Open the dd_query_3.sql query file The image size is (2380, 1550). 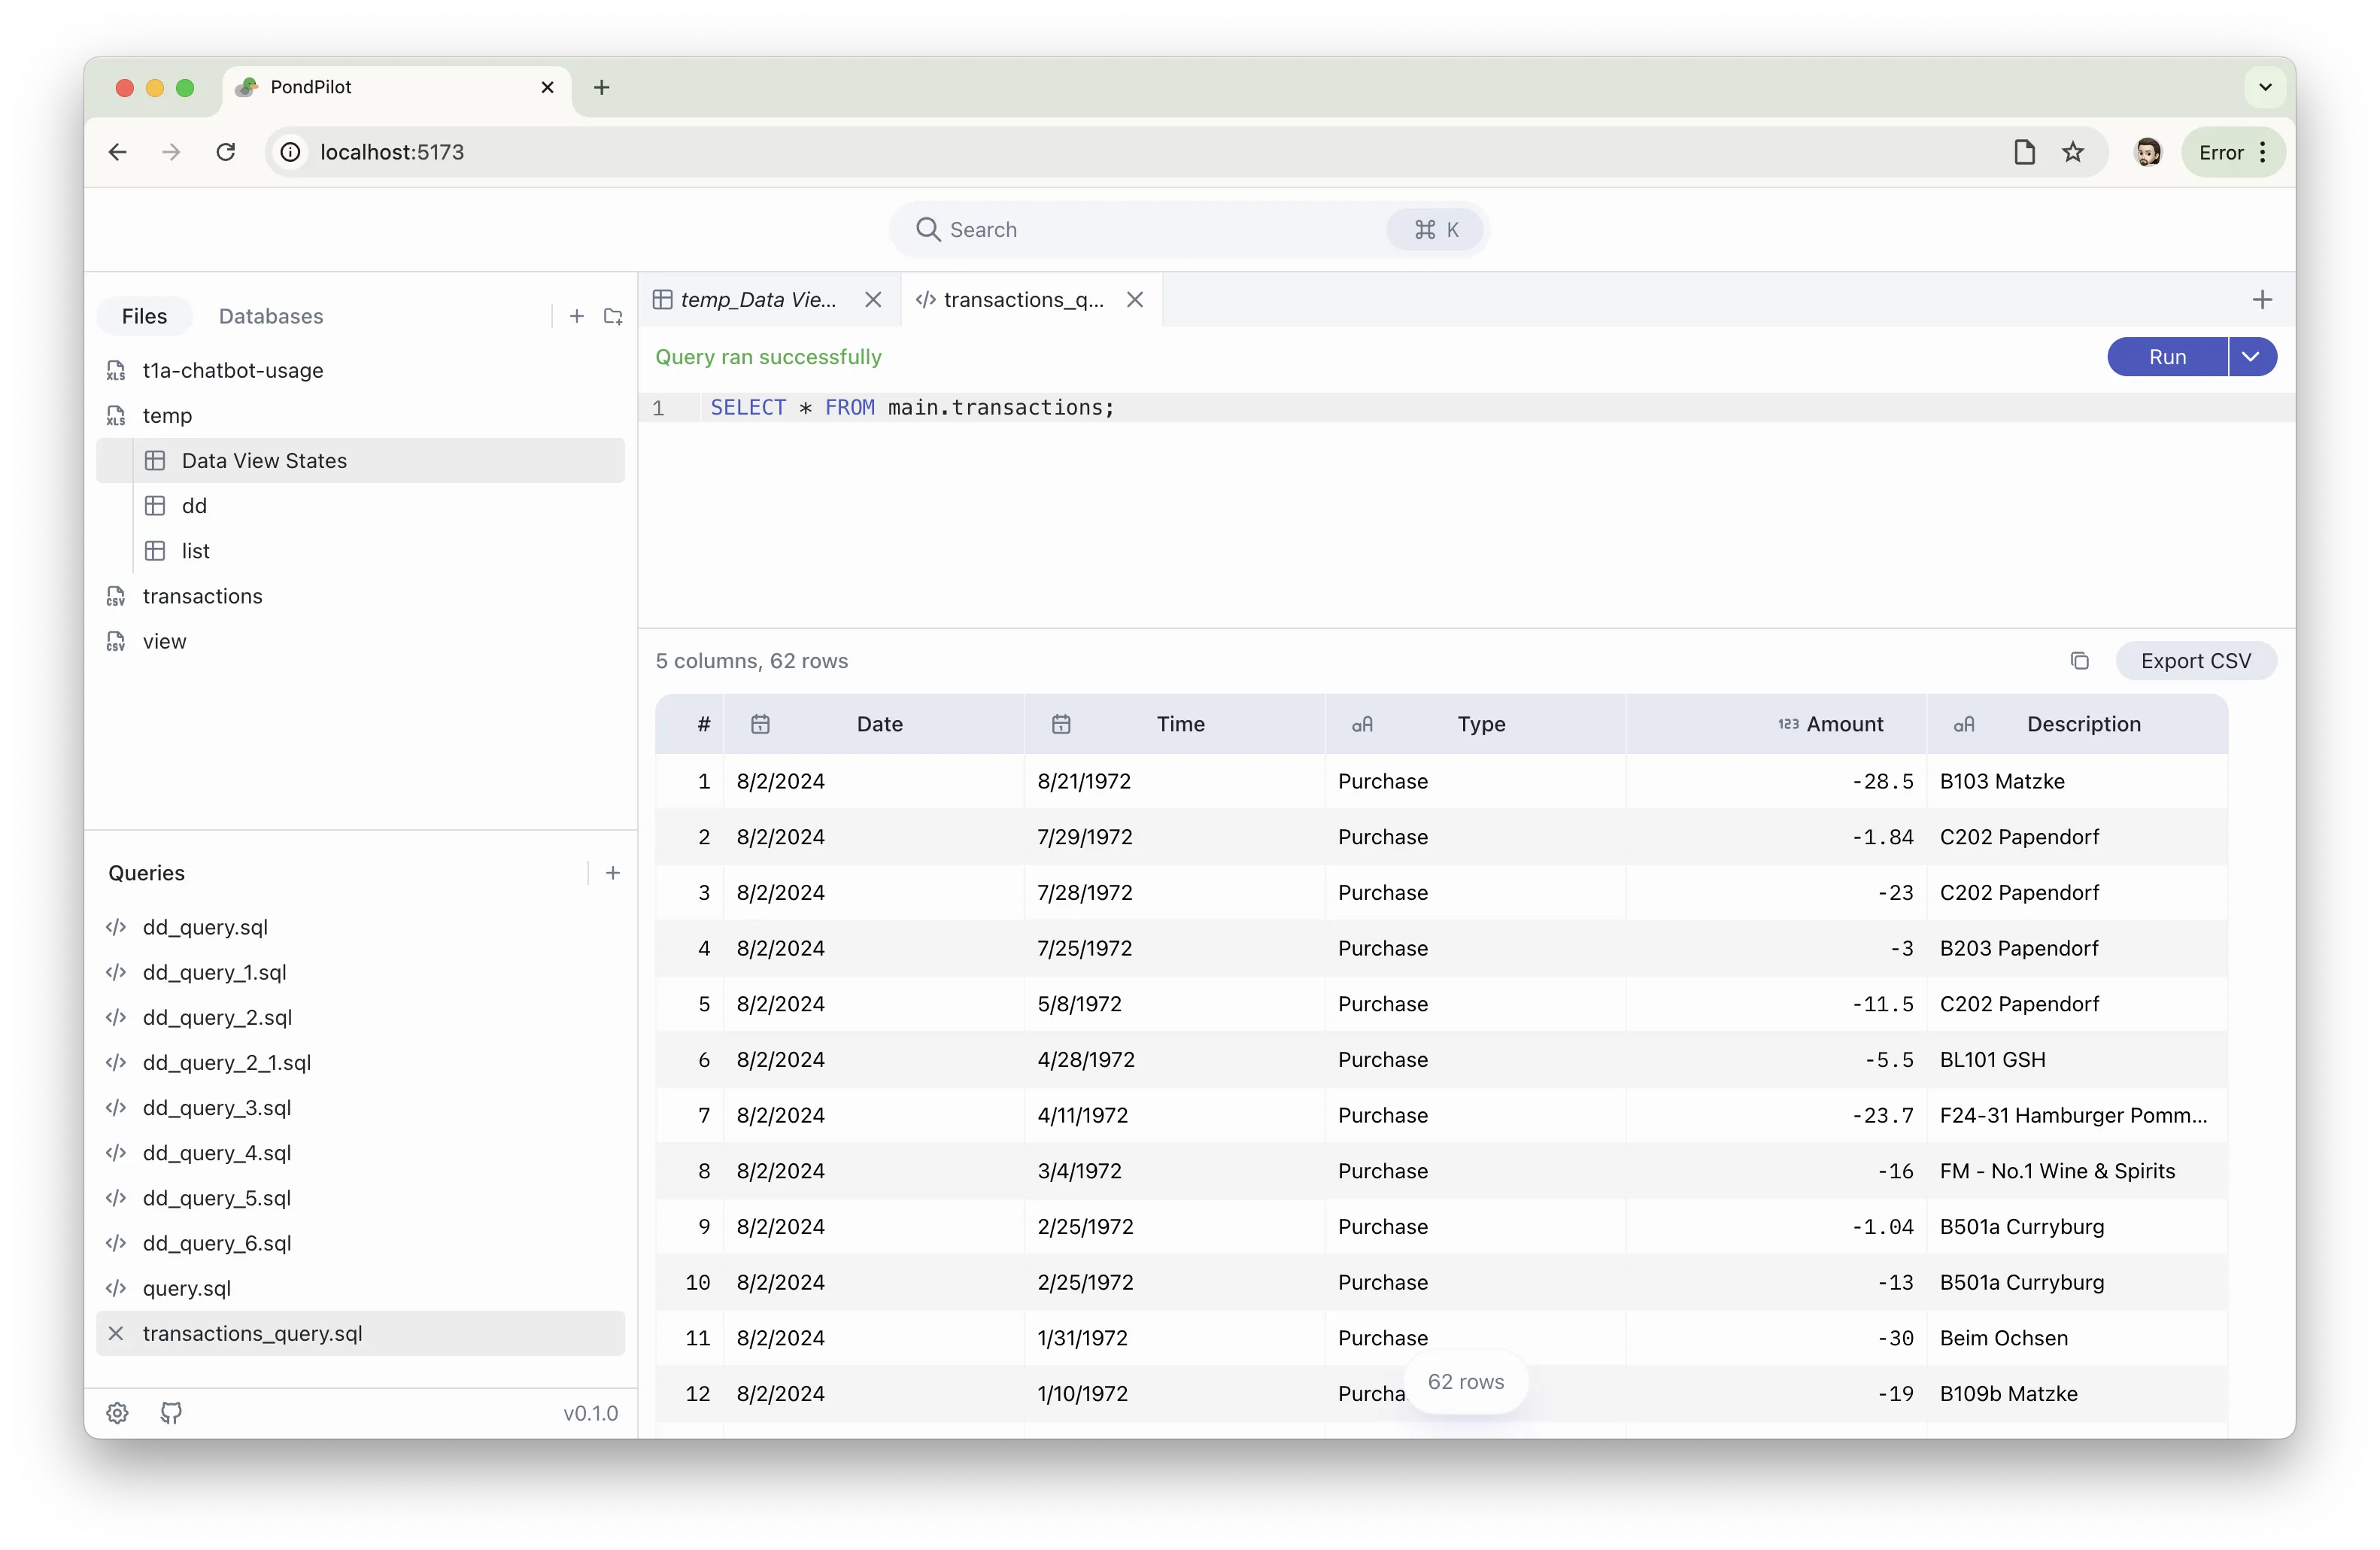(x=216, y=1107)
